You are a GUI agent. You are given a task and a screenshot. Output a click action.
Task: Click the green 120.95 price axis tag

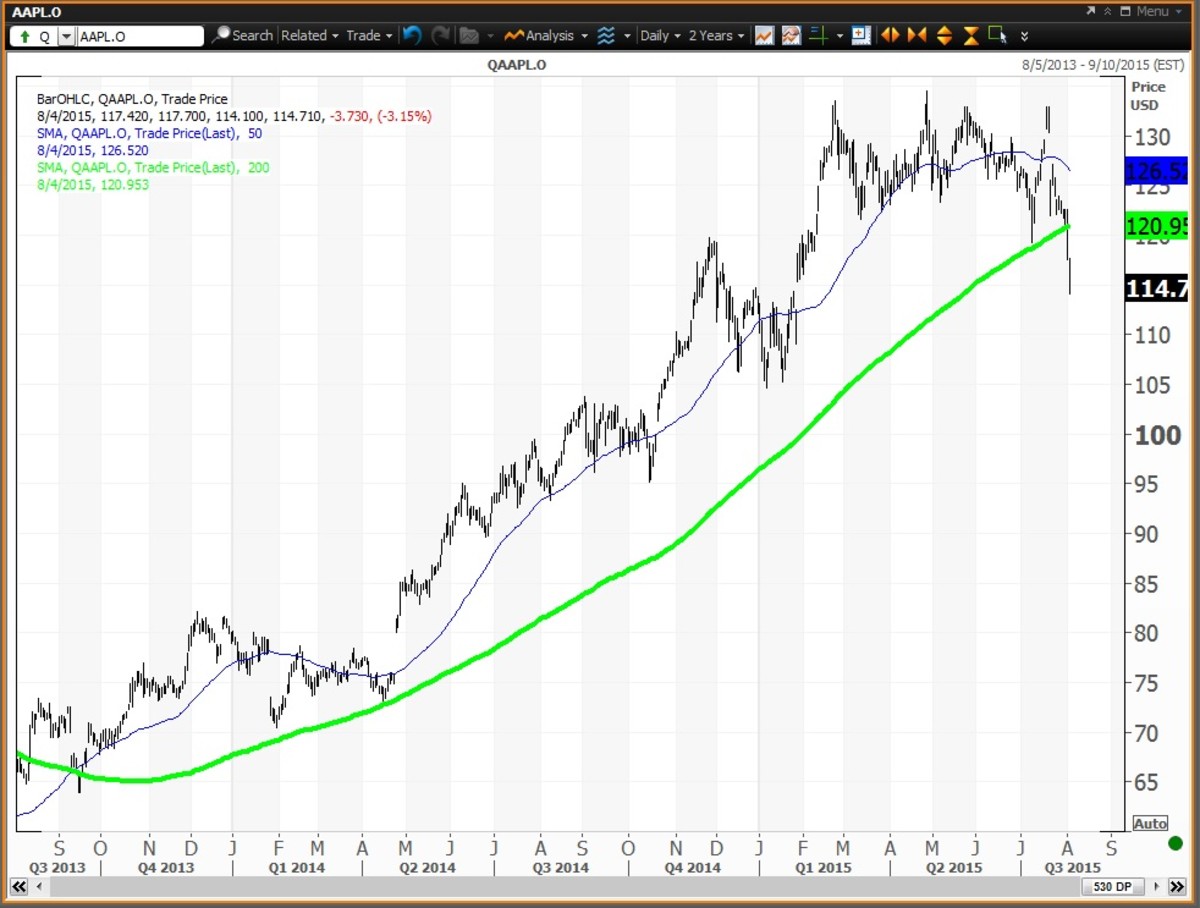(x=1156, y=227)
